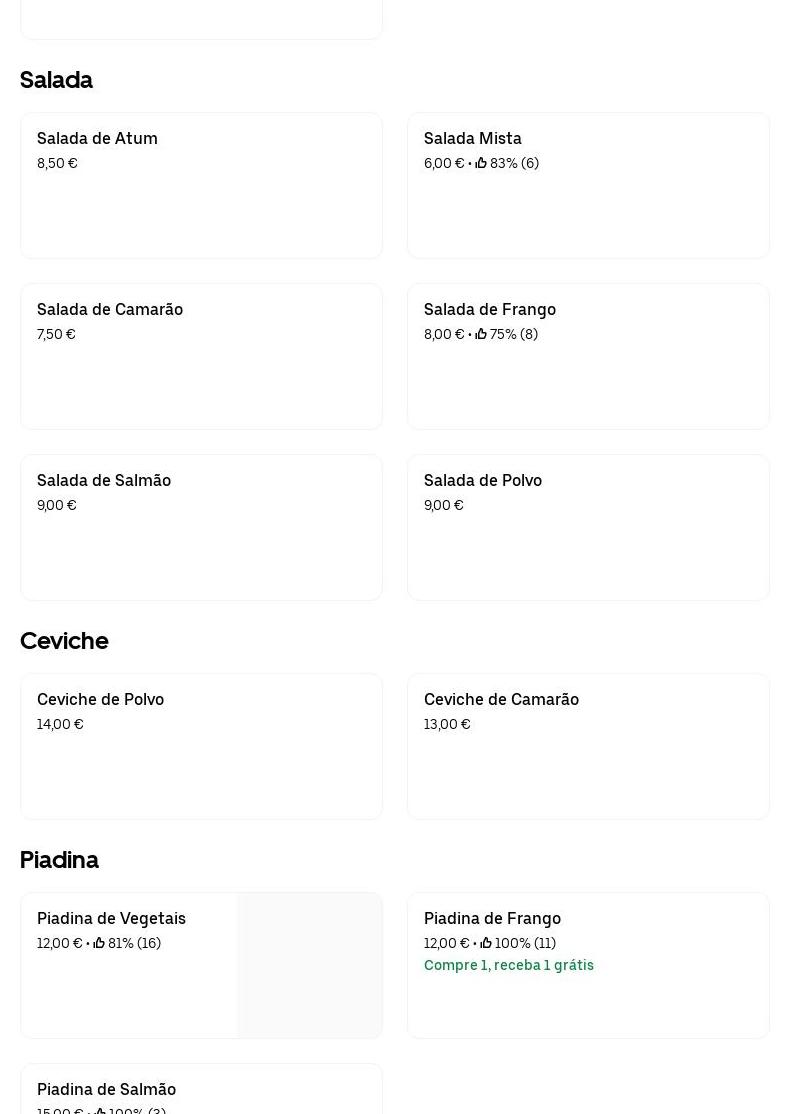Click thumbs-up icon on Piadina de Frango
The image size is (804, 1114).
[486, 943]
